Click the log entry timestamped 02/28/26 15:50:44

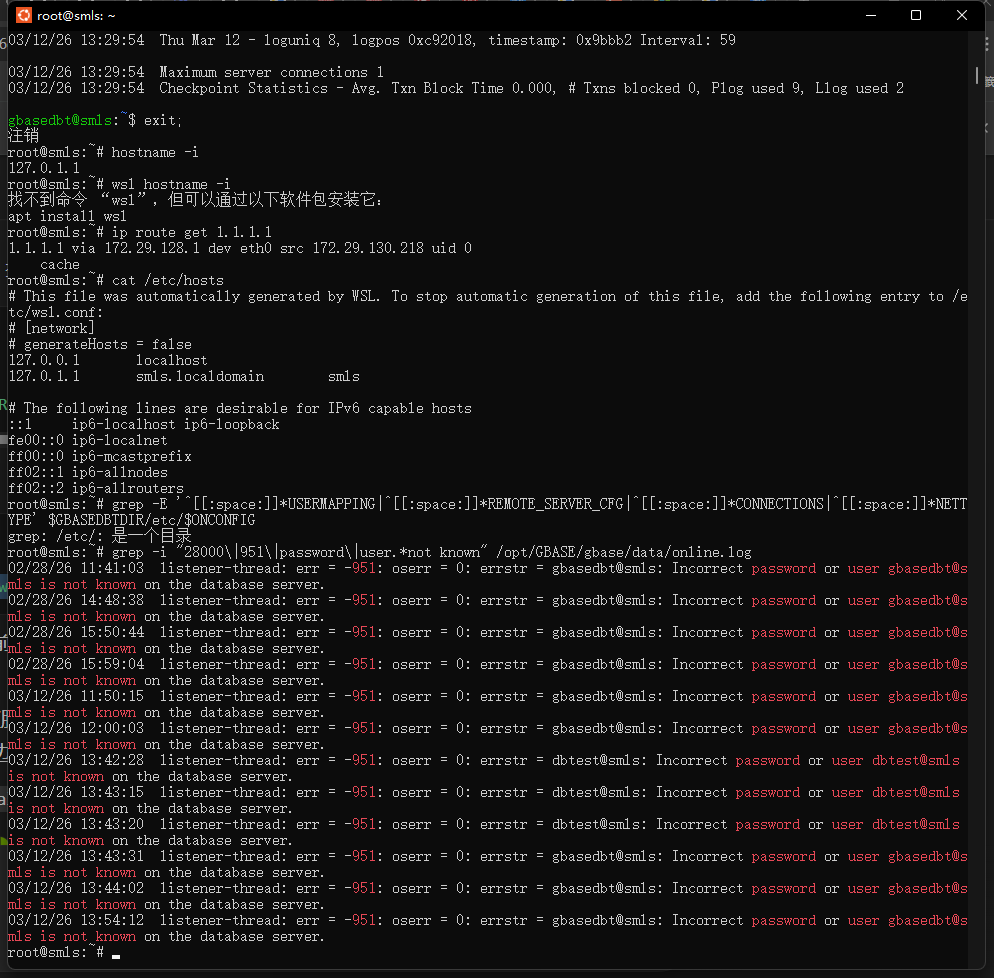click(x=487, y=640)
